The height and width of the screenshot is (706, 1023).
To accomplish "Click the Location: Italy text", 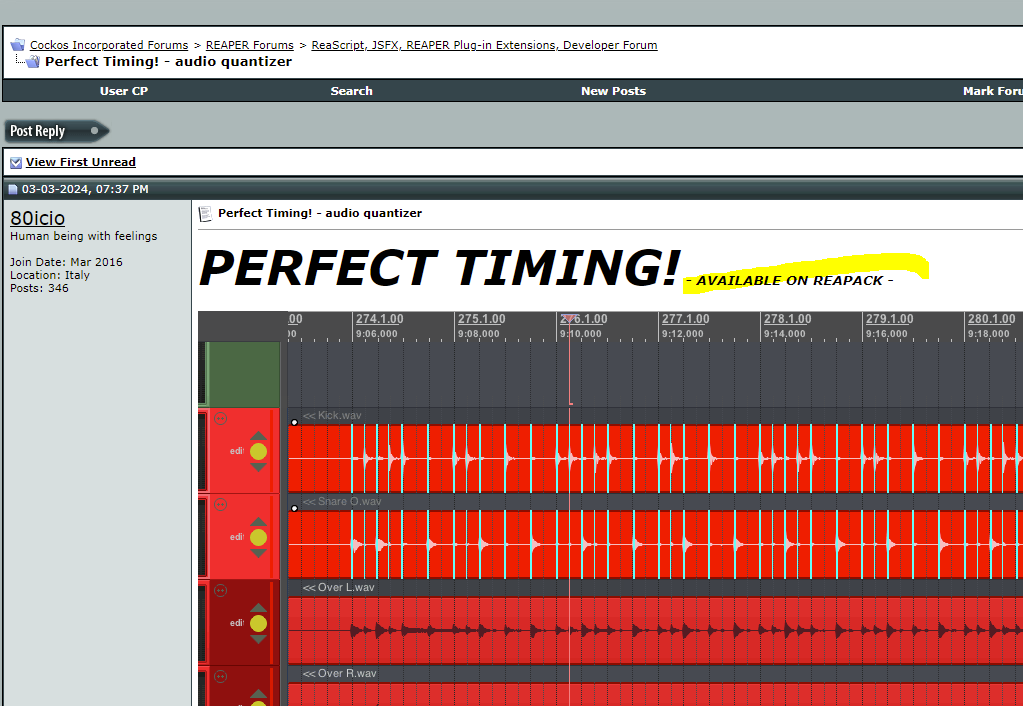I will (x=50, y=275).
